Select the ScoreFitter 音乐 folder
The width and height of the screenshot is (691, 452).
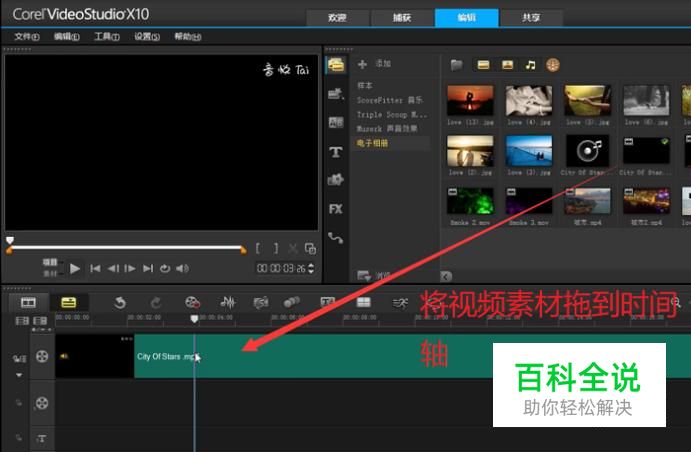[390, 100]
